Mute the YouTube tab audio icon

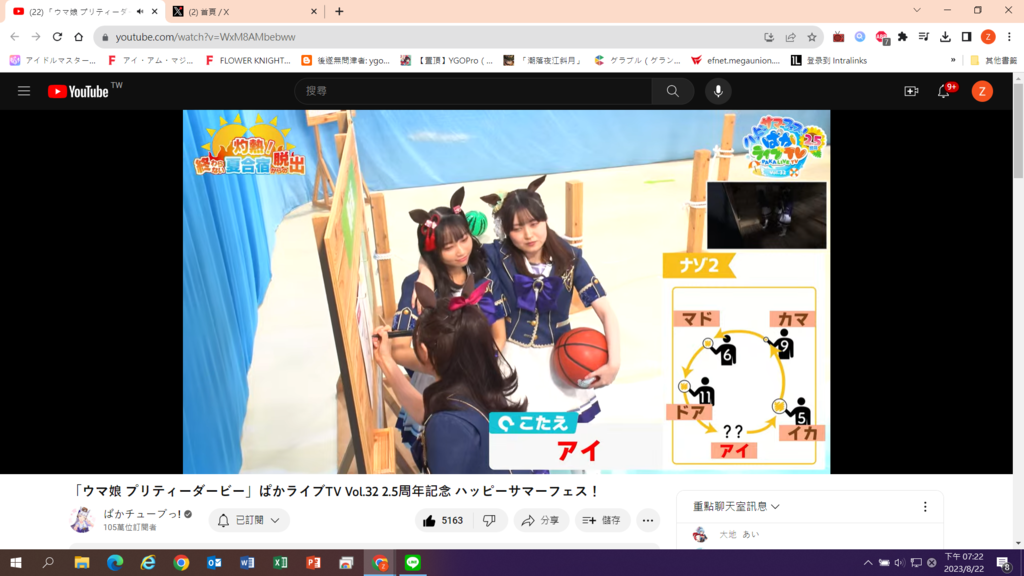(x=140, y=12)
